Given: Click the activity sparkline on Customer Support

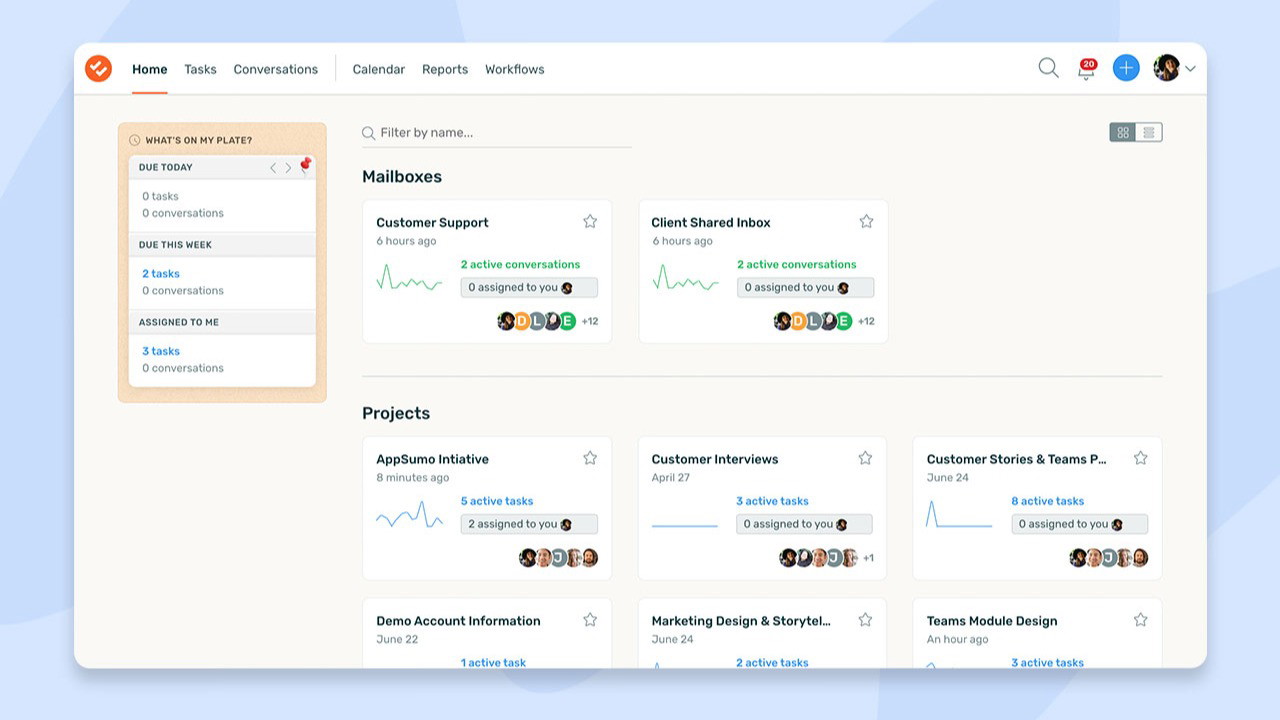Looking at the screenshot, I should click(x=409, y=277).
